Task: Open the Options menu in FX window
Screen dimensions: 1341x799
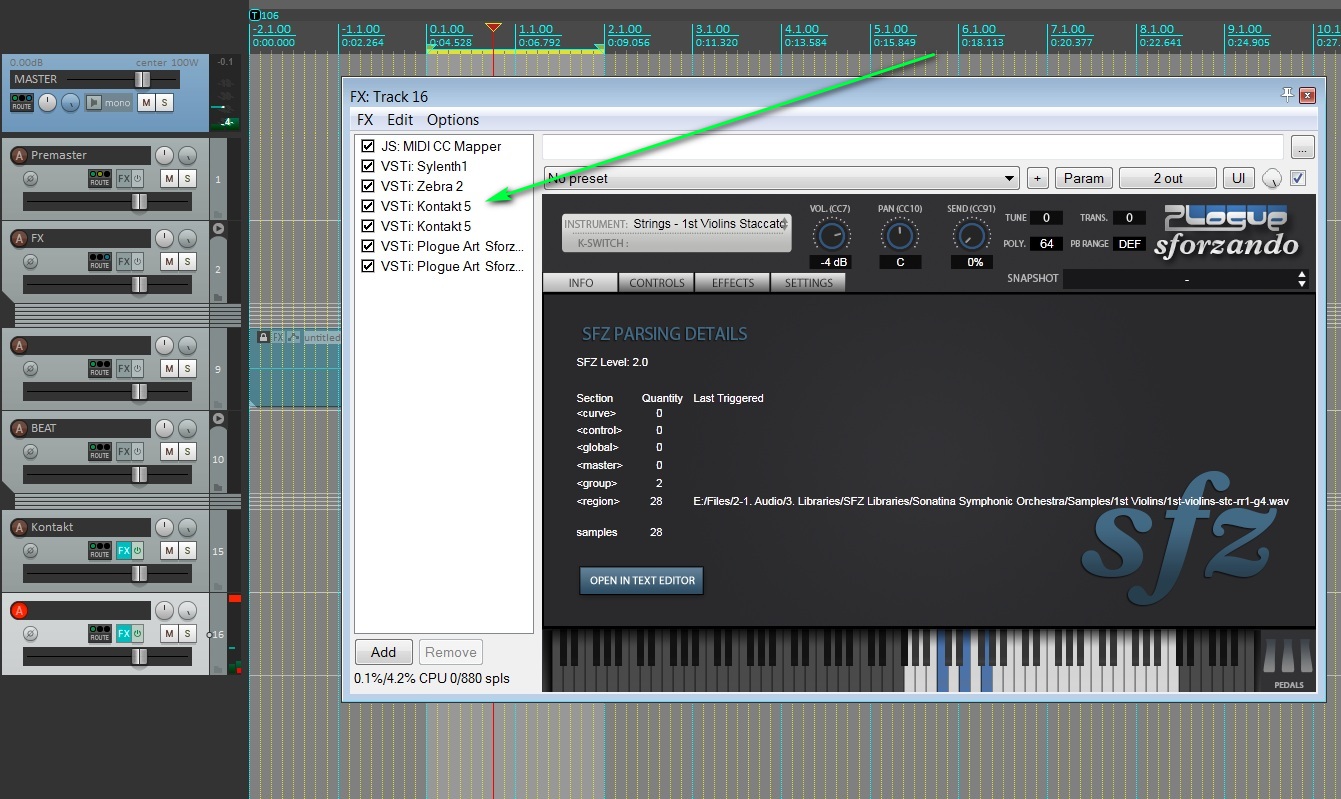Action: pyautogui.click(x=453, y=120)
